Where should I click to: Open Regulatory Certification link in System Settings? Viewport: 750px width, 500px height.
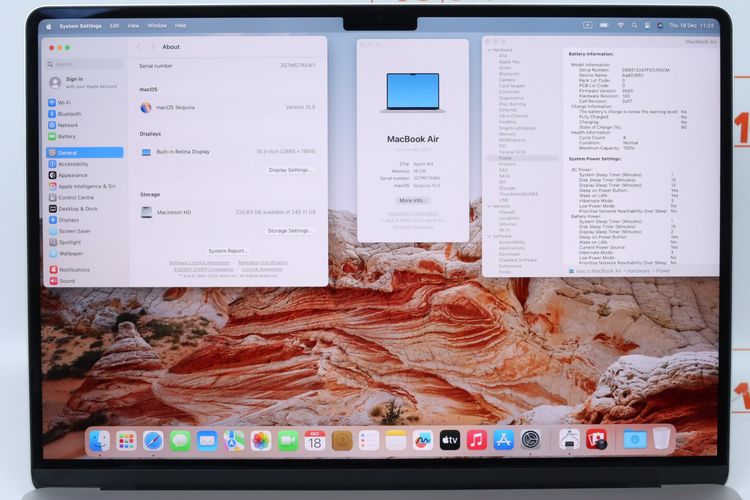263,263
